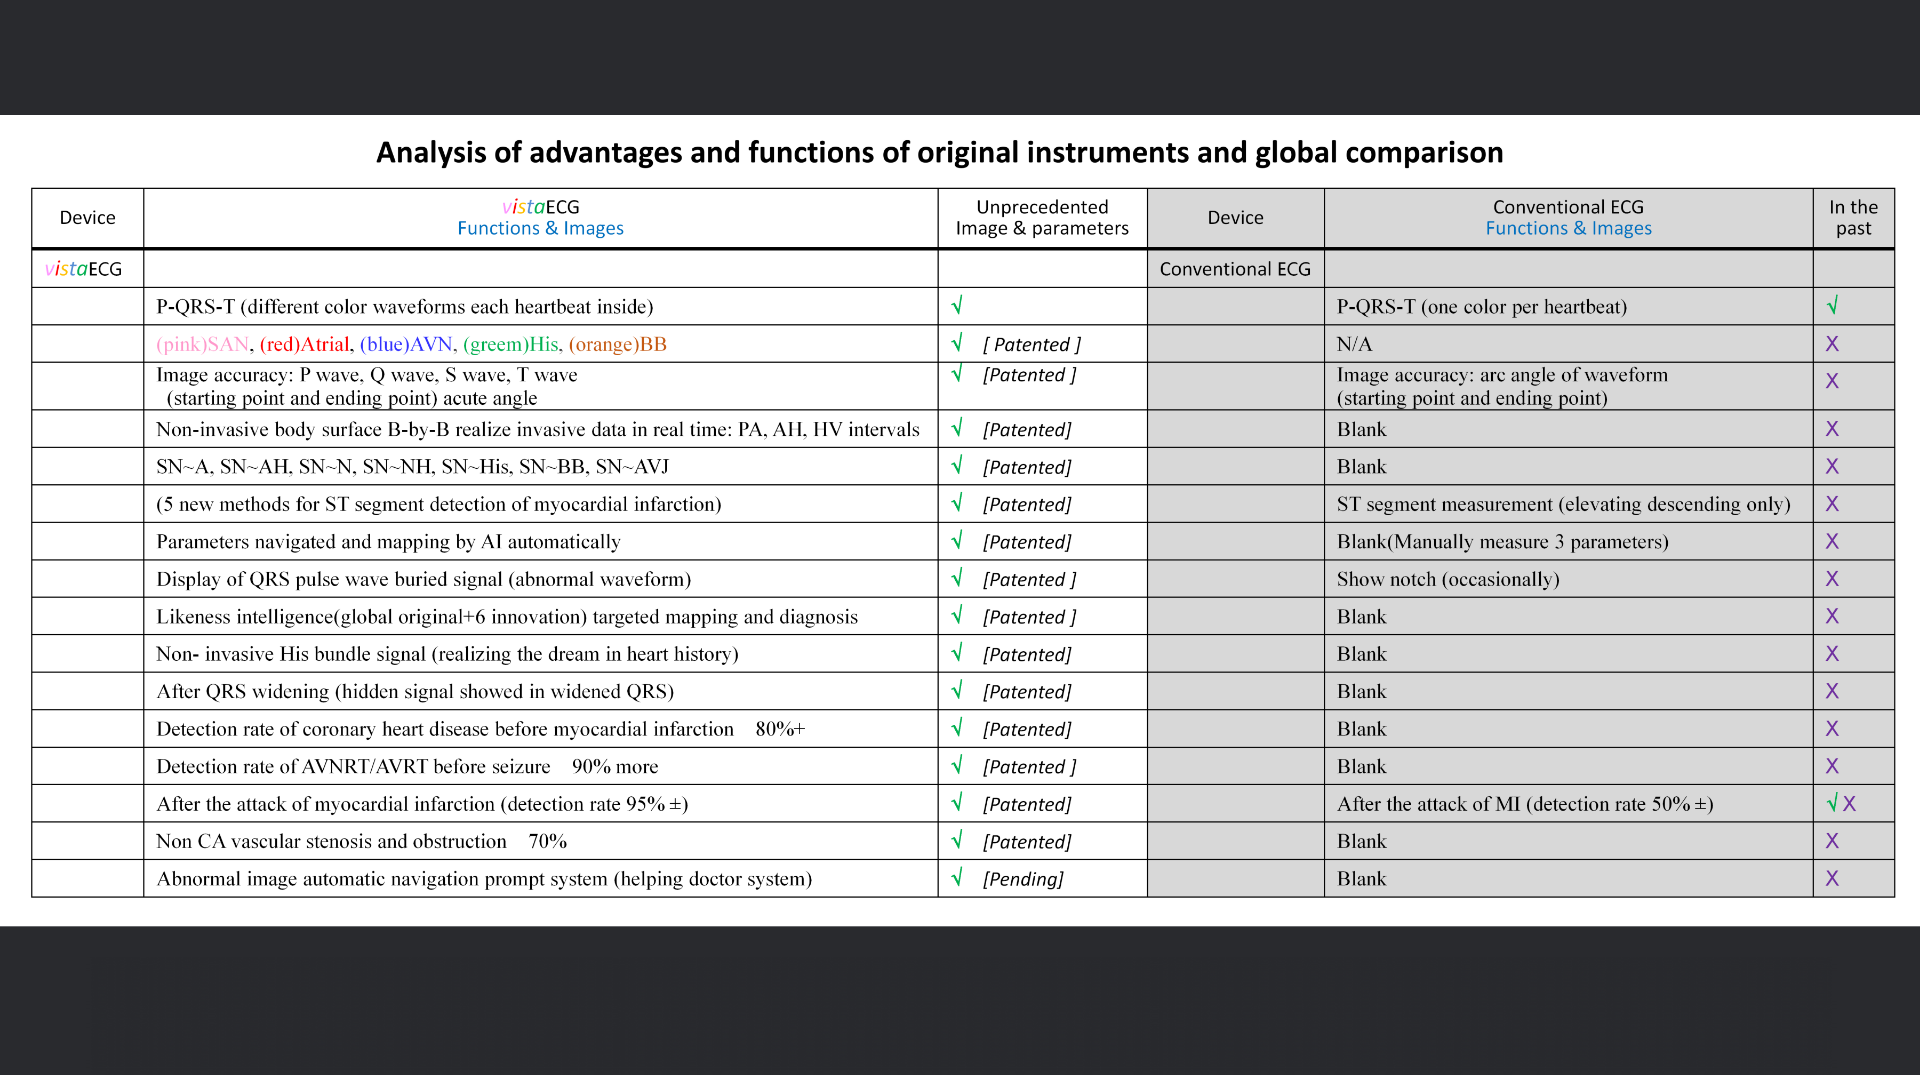Select the 'Non-invasive body surface B-by-B' row
The height and width of the screenshot is (1075, 1920).
538,430
